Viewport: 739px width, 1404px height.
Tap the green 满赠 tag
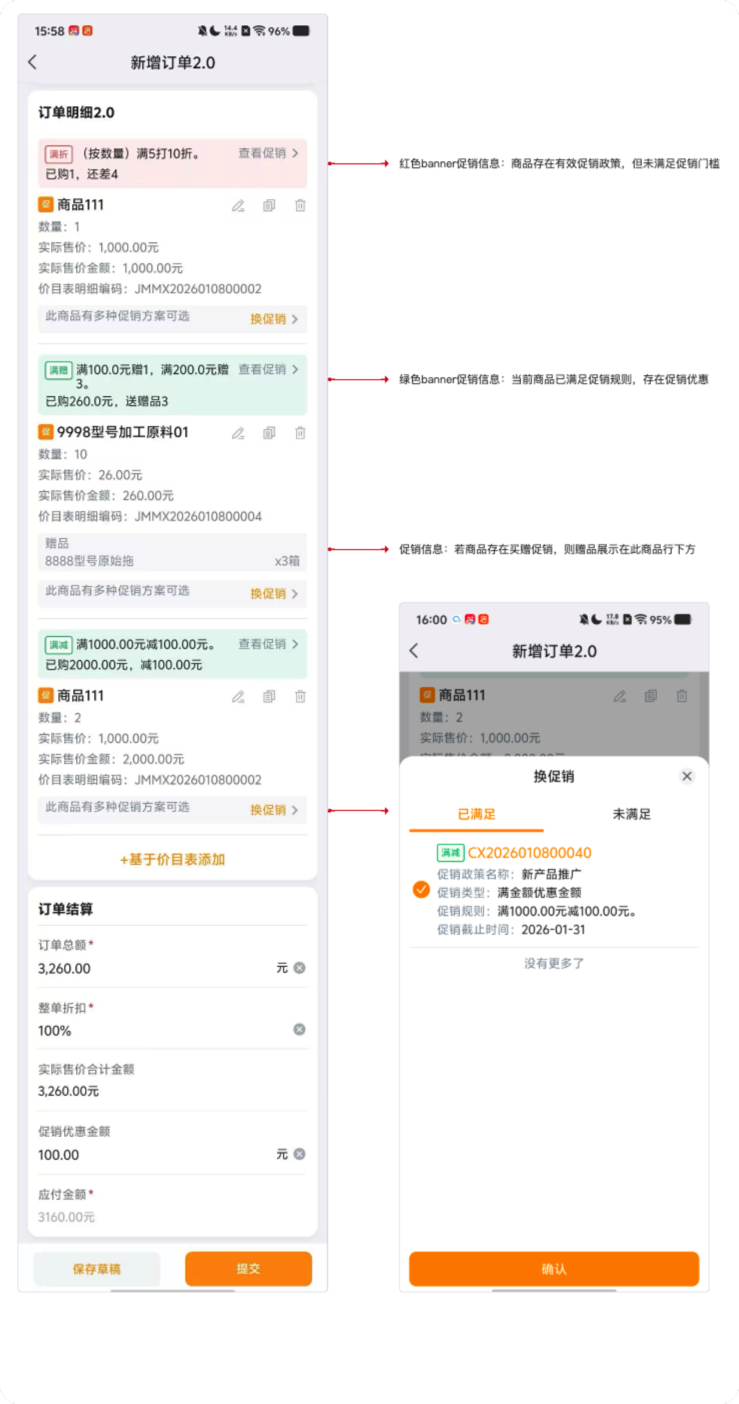[59, 370]
